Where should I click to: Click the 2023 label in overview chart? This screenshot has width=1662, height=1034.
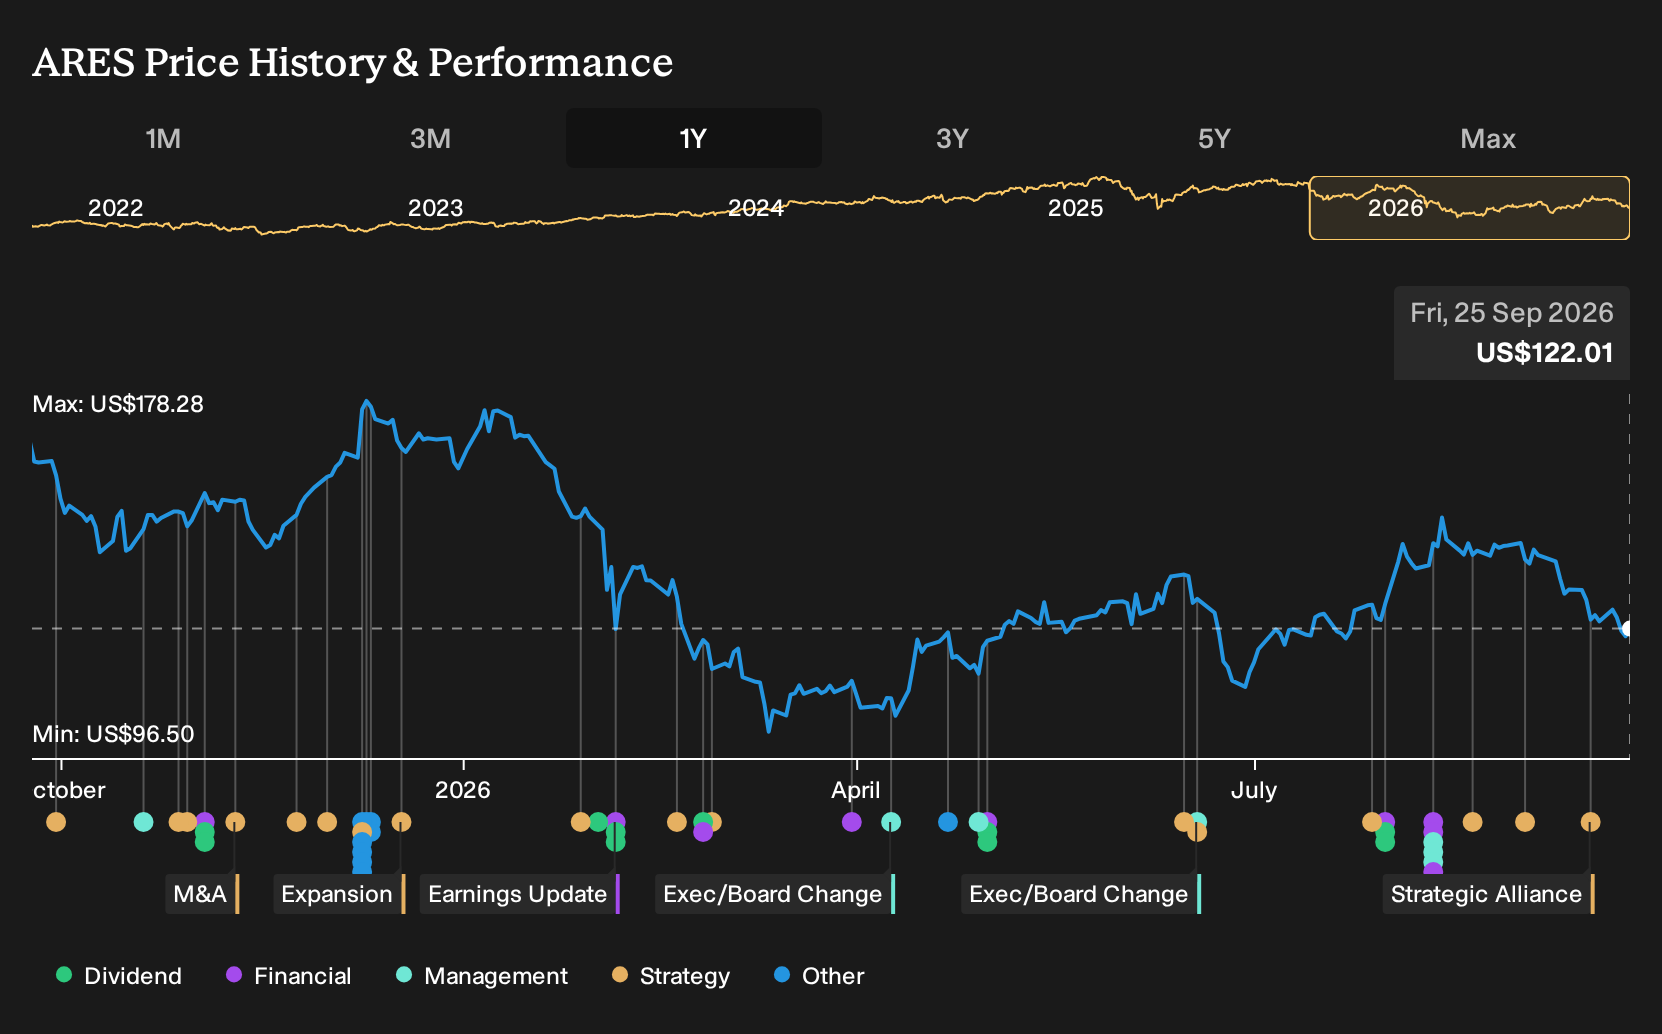click(436, 208)
